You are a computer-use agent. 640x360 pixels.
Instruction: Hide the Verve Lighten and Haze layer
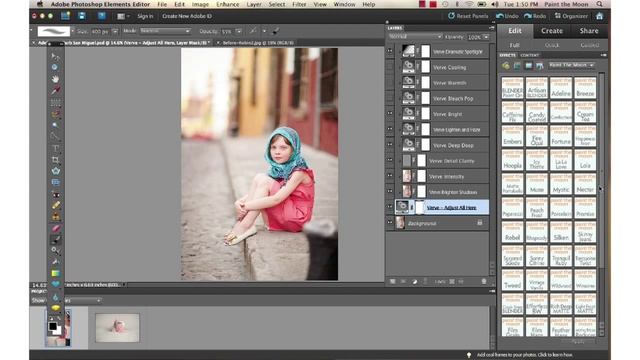click(390, 129)
